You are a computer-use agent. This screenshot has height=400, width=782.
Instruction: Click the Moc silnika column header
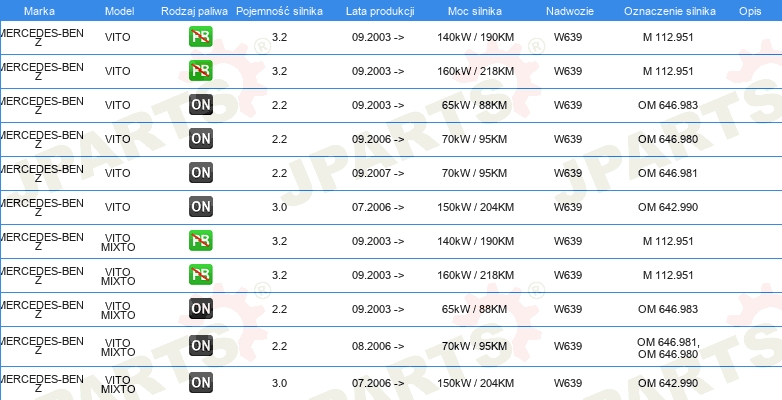[475, 11]
